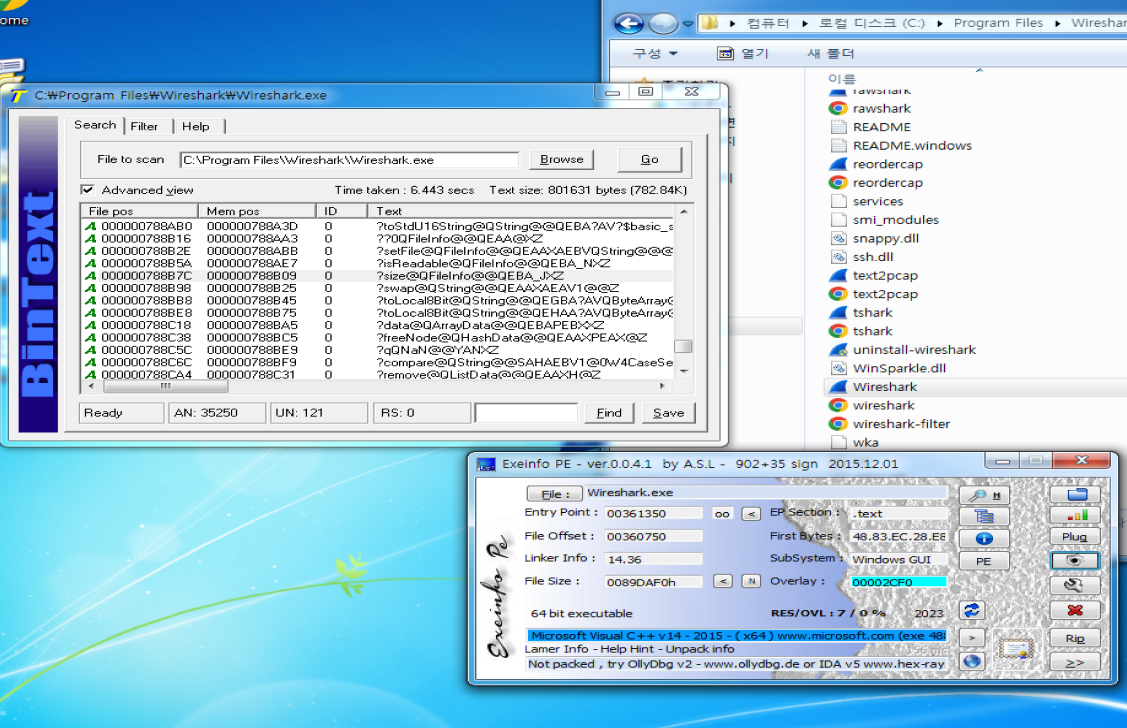Click the File pos column header

[x=139, y=211]
